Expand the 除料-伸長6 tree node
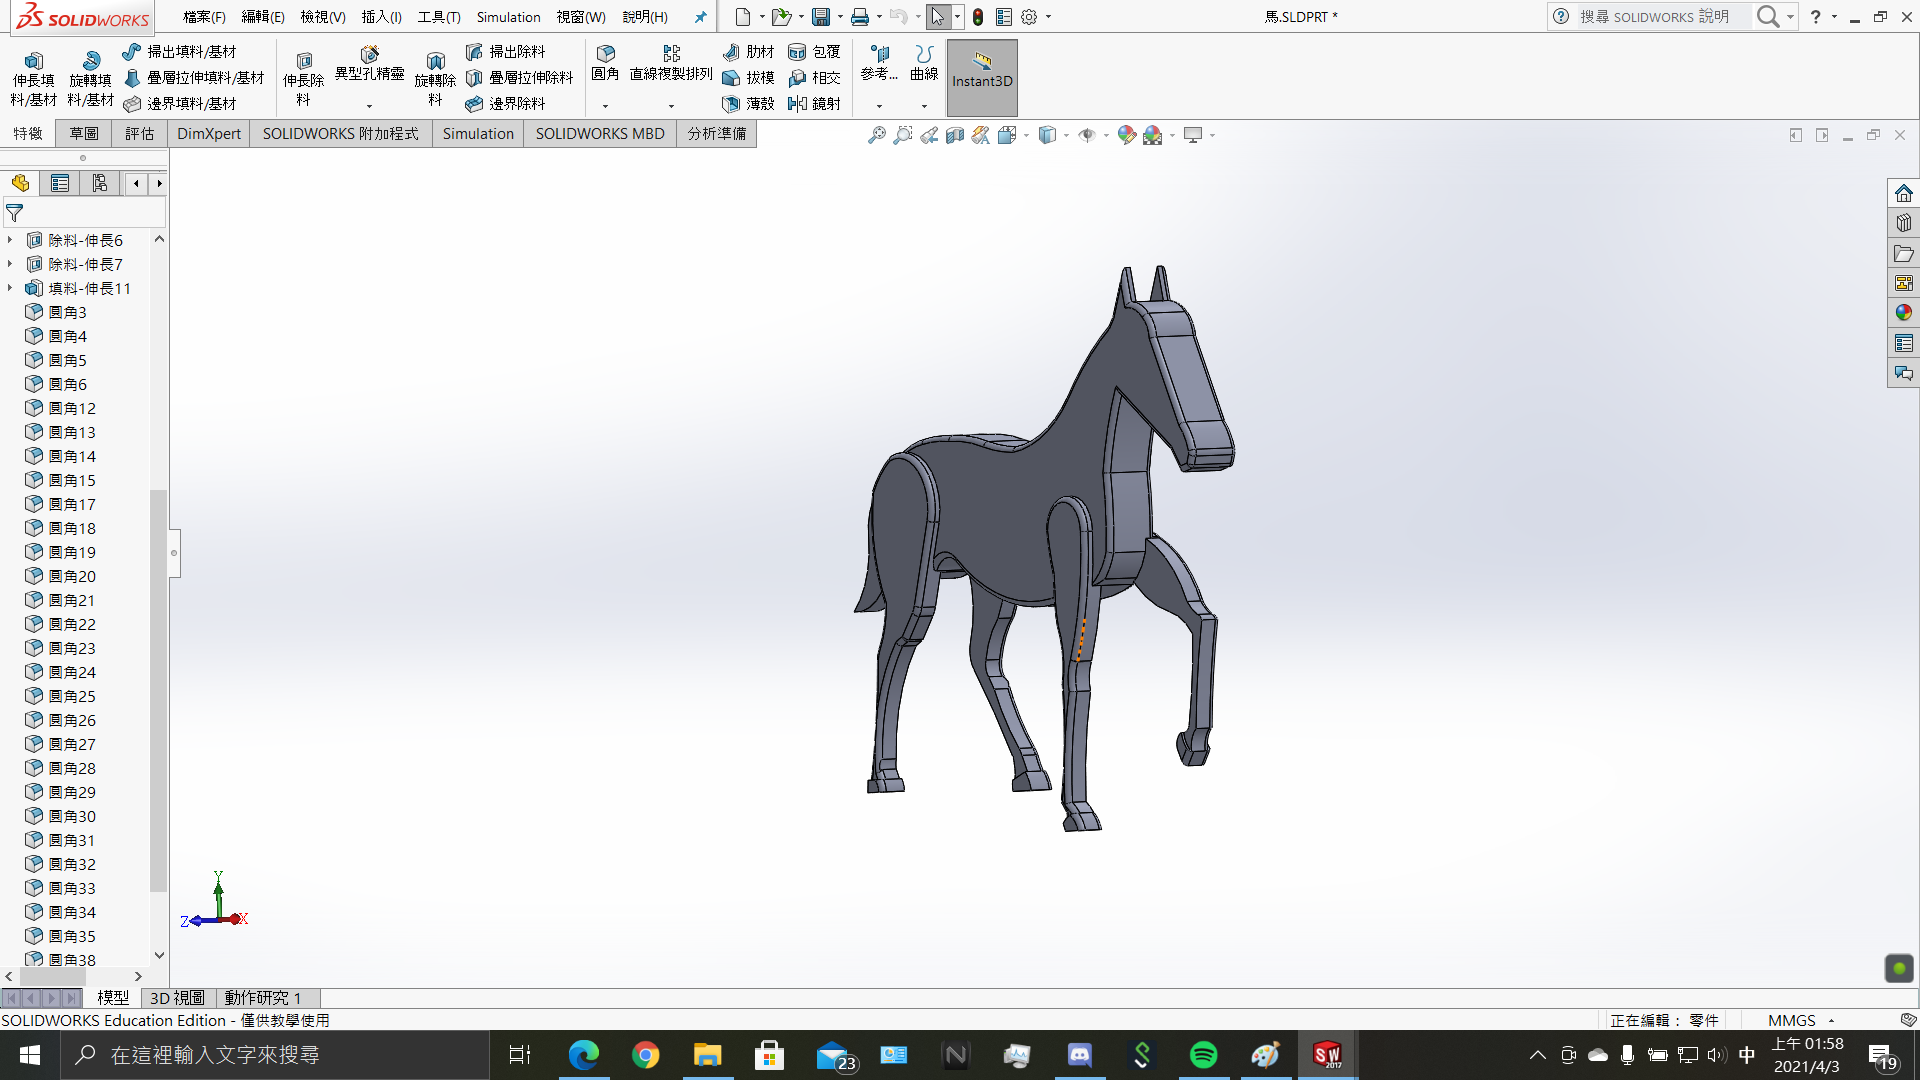 [10, 240]
